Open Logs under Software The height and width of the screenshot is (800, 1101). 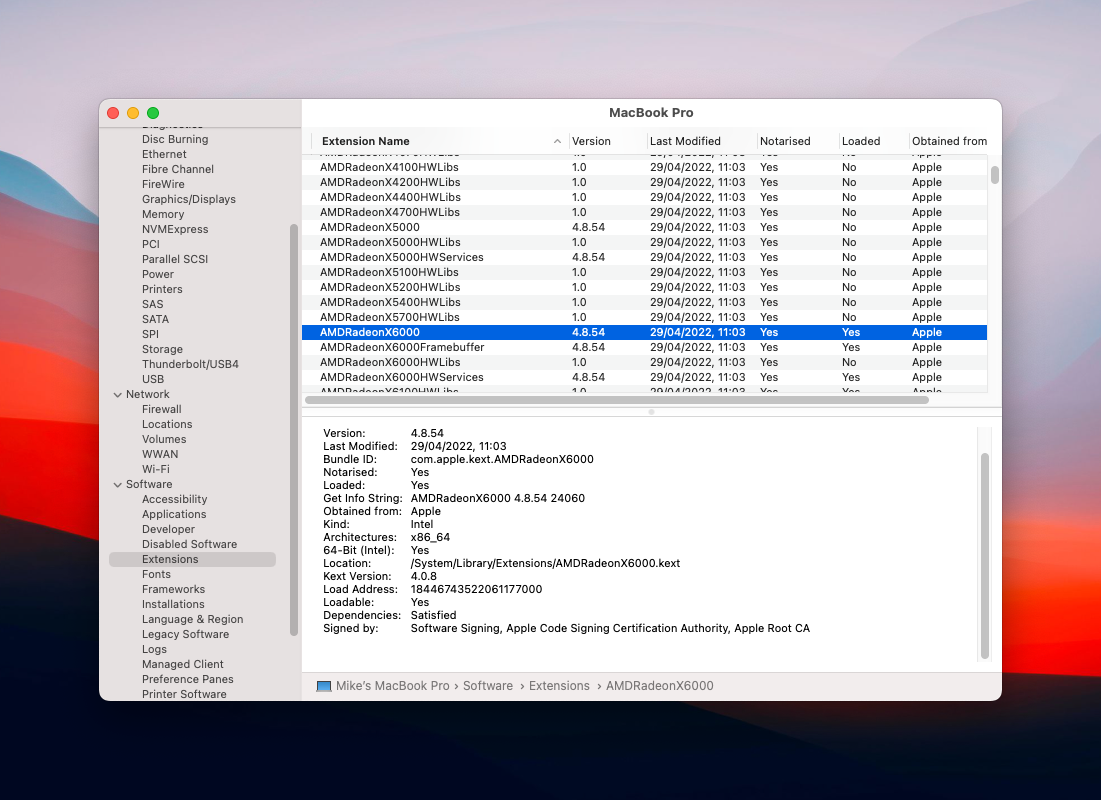pyautogui.click(x=154, y=649)
